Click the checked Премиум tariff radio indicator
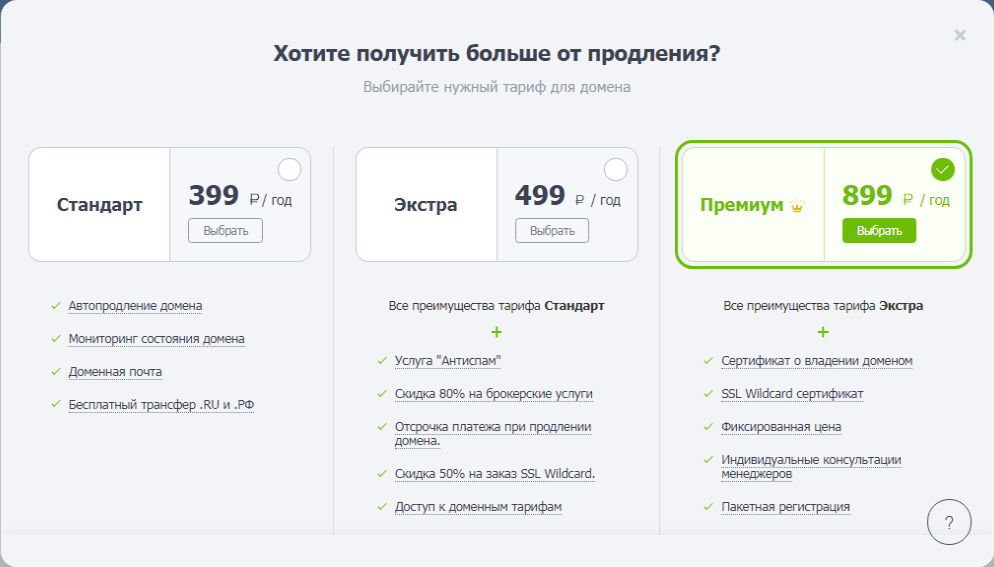 pyautogui.click(x=942, y=169)
